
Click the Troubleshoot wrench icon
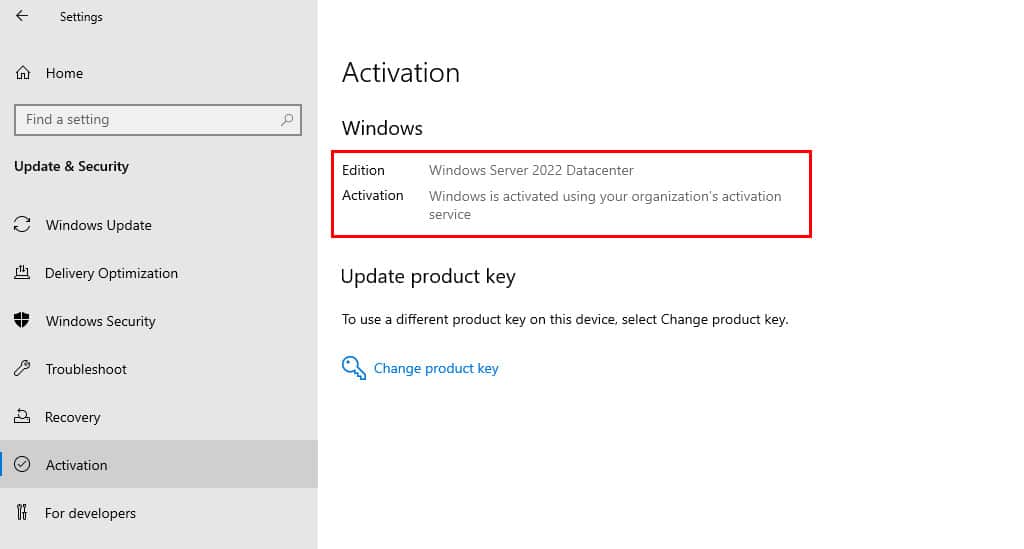[22, 368]
